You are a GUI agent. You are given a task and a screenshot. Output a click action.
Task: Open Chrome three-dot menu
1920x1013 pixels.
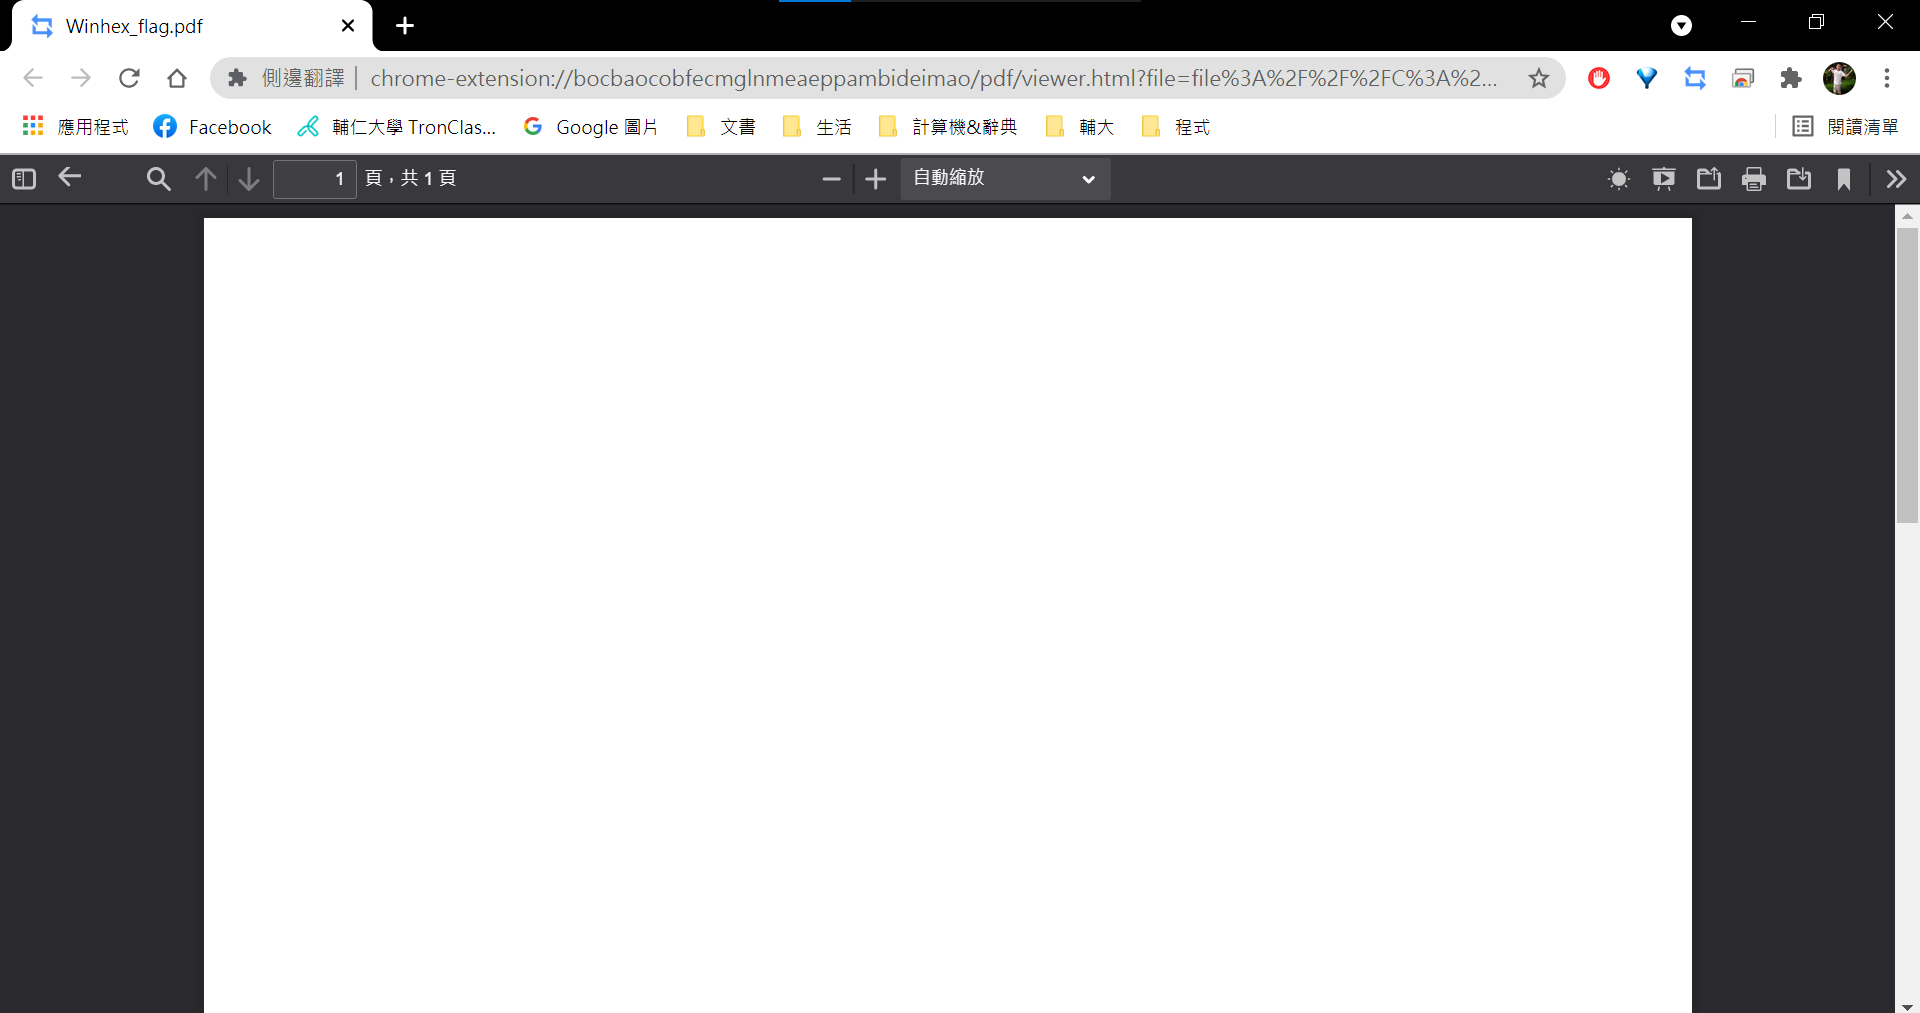pos(1887,78)
